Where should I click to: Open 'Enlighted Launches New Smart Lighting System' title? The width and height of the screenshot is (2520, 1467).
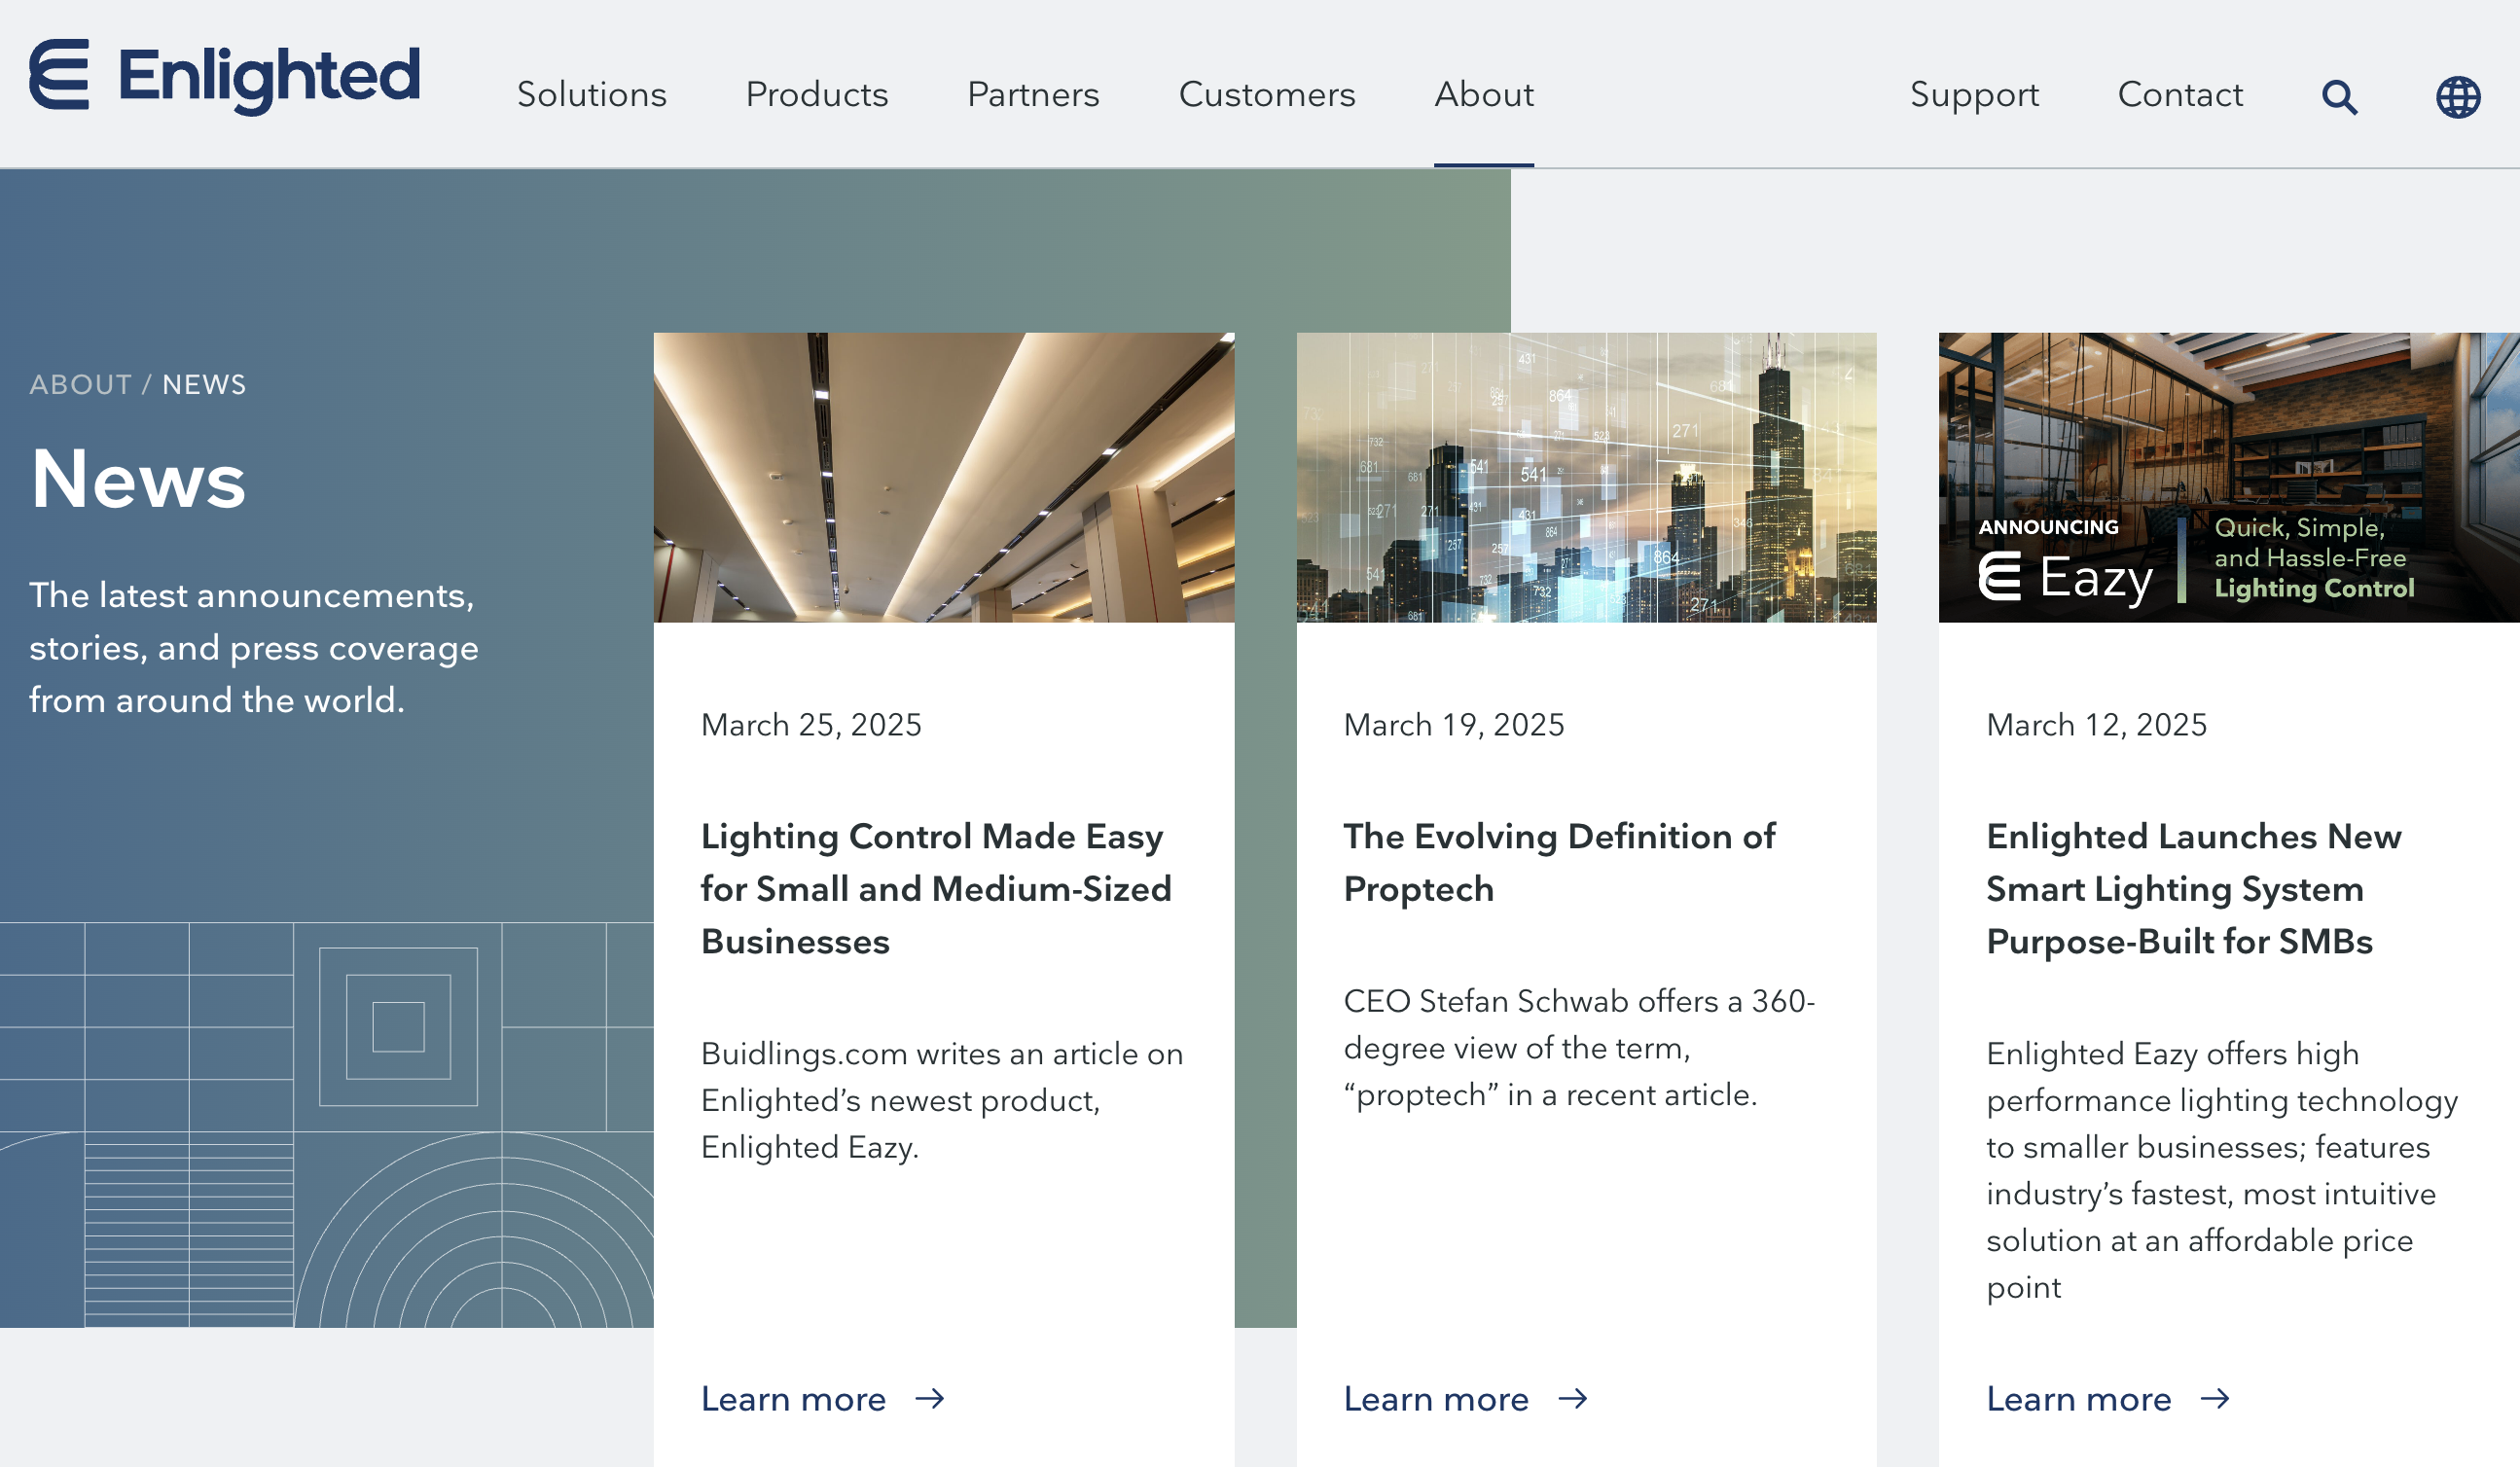tap(2194, 888)
